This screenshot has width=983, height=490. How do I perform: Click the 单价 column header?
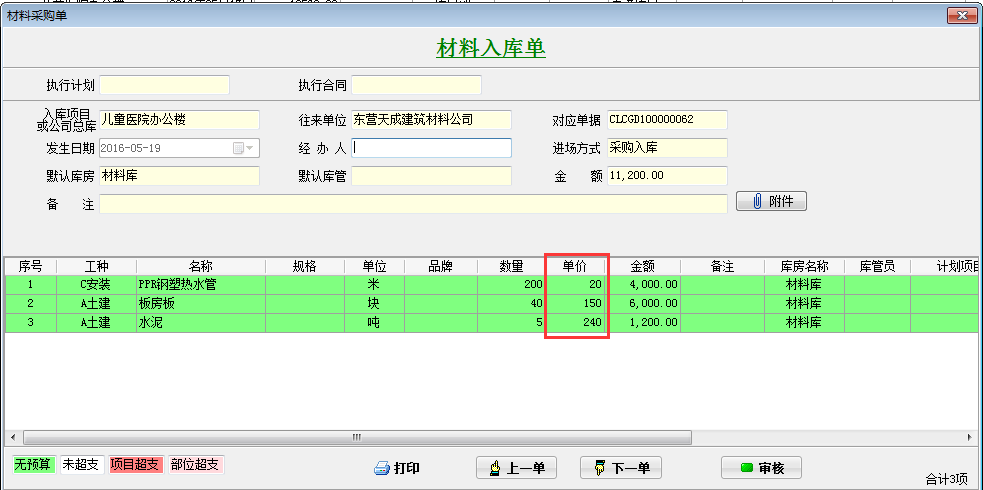[x=575, y=266]
